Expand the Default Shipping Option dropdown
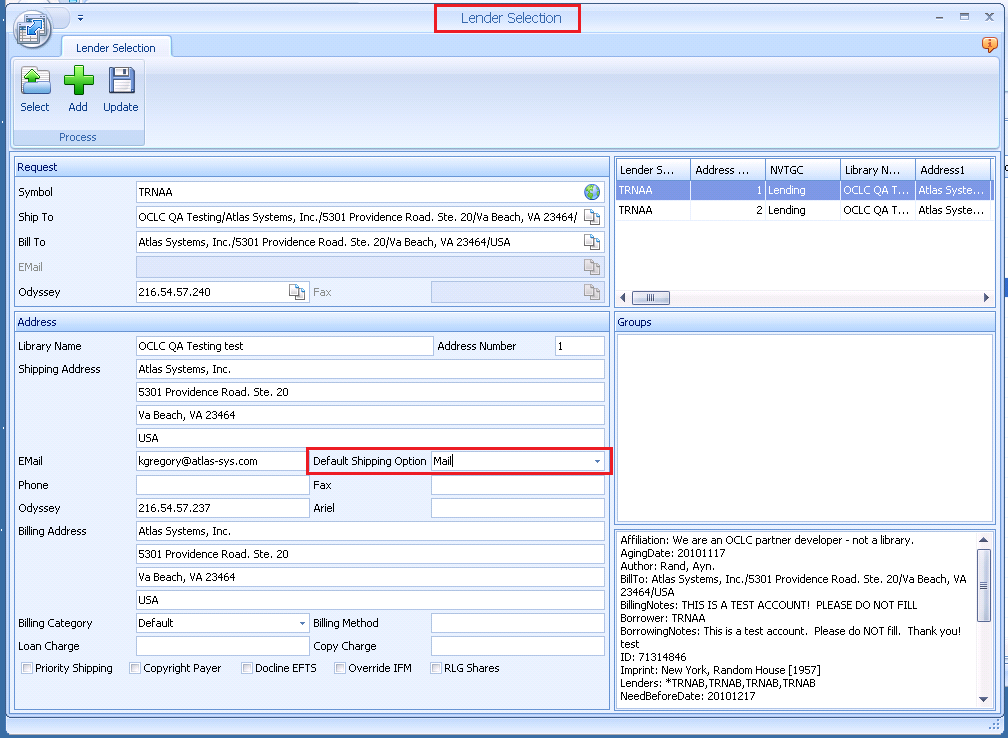This screenshot has width=1008, height=738. point(597,462)
